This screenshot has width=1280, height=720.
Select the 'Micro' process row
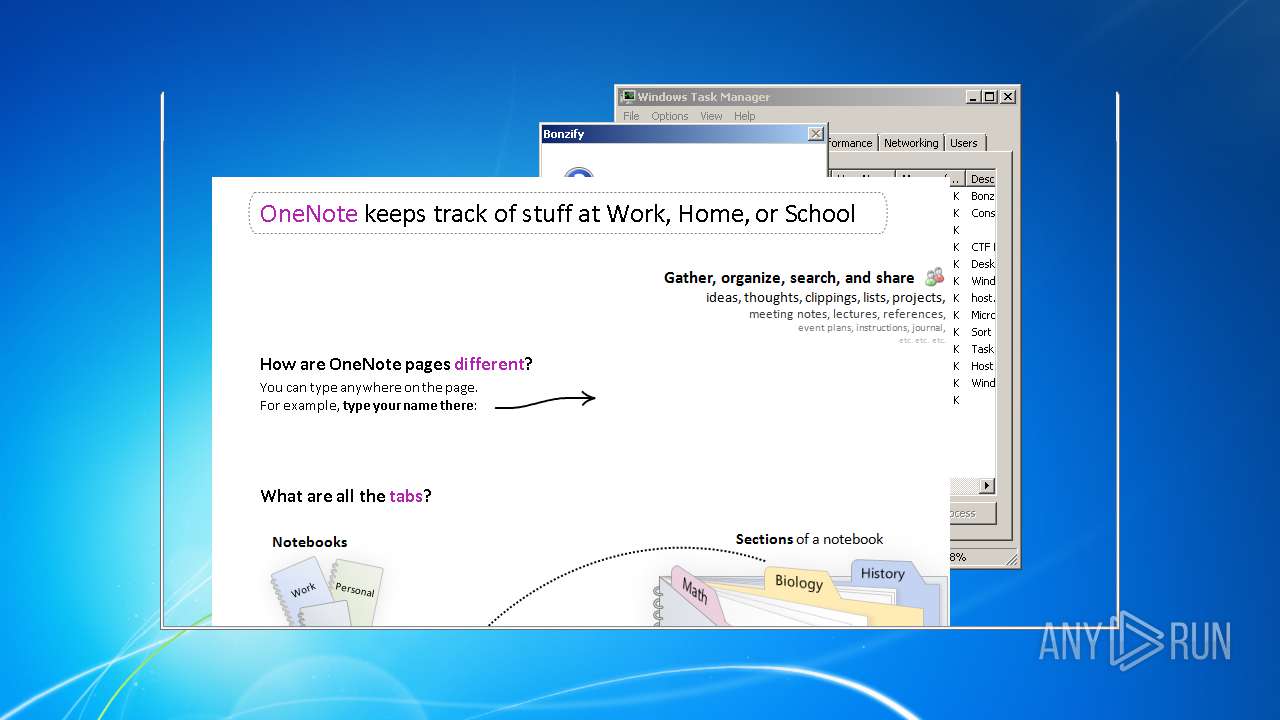coord(972,315)
